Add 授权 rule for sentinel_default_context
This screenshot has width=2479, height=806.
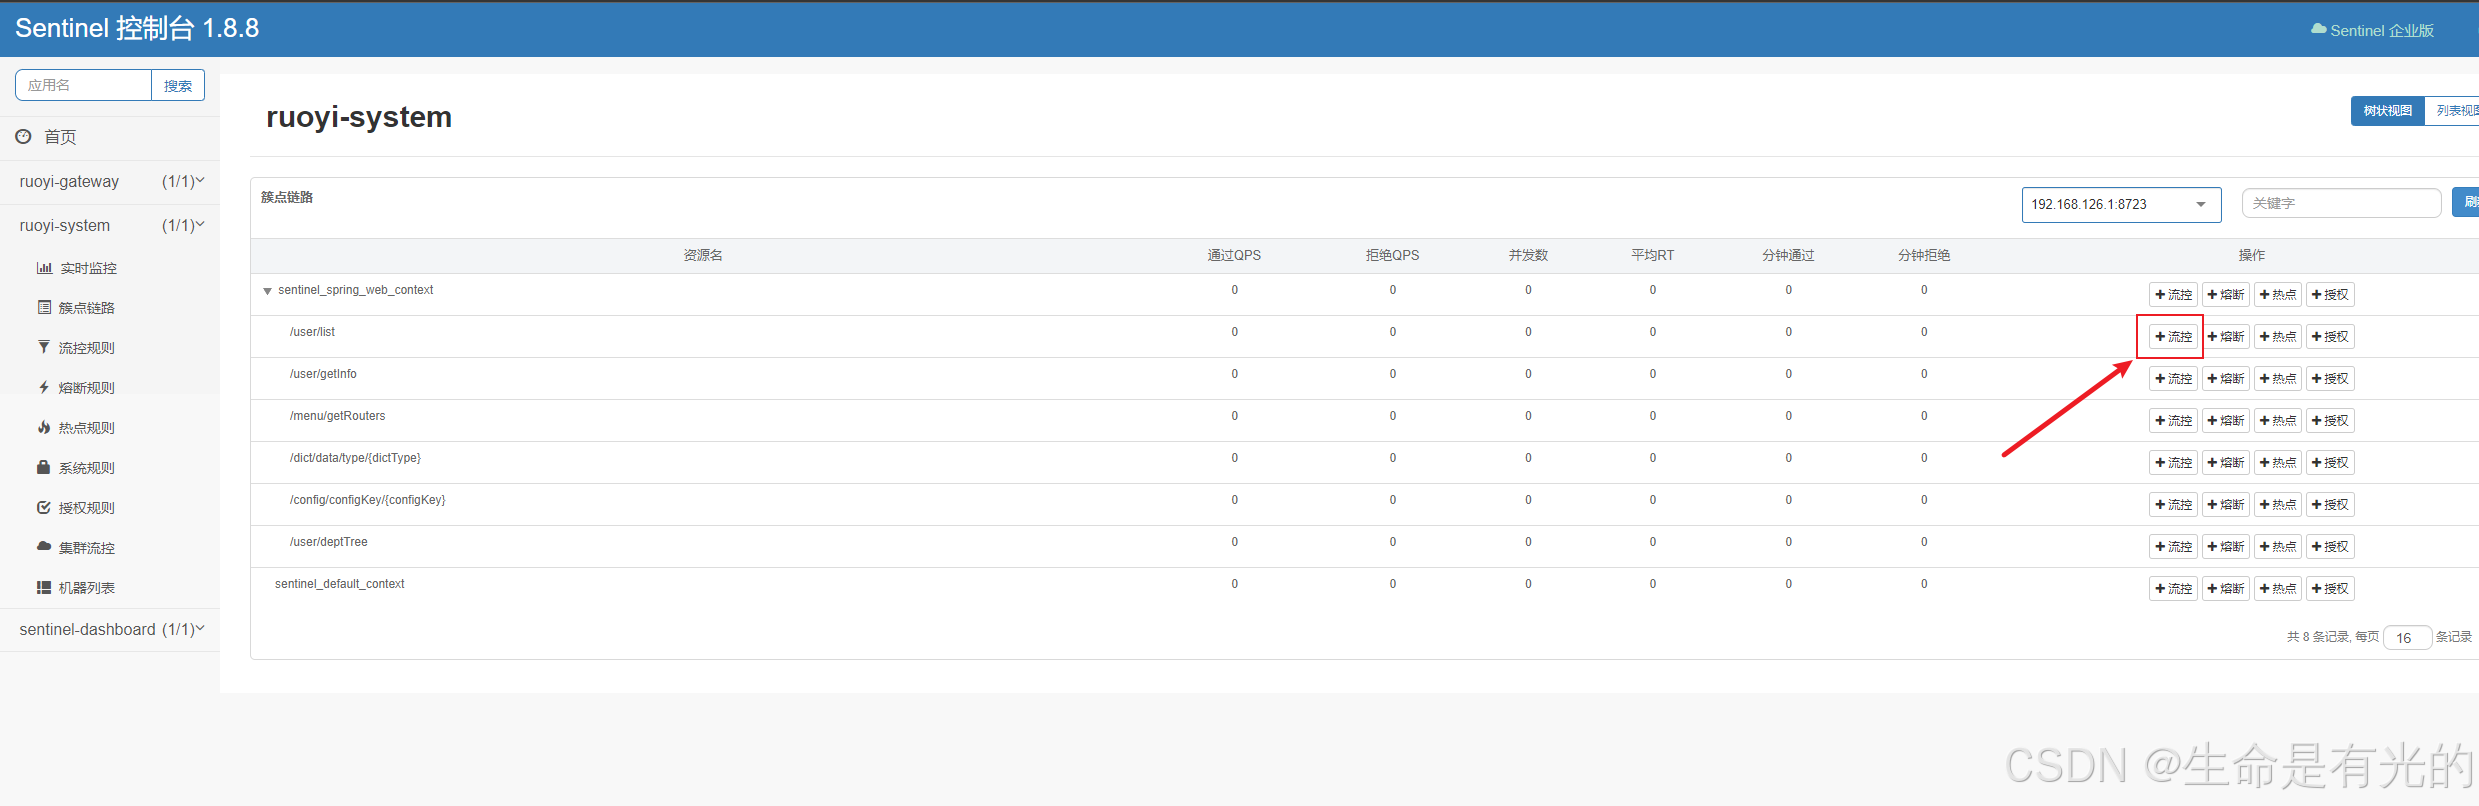[2330, 589]
